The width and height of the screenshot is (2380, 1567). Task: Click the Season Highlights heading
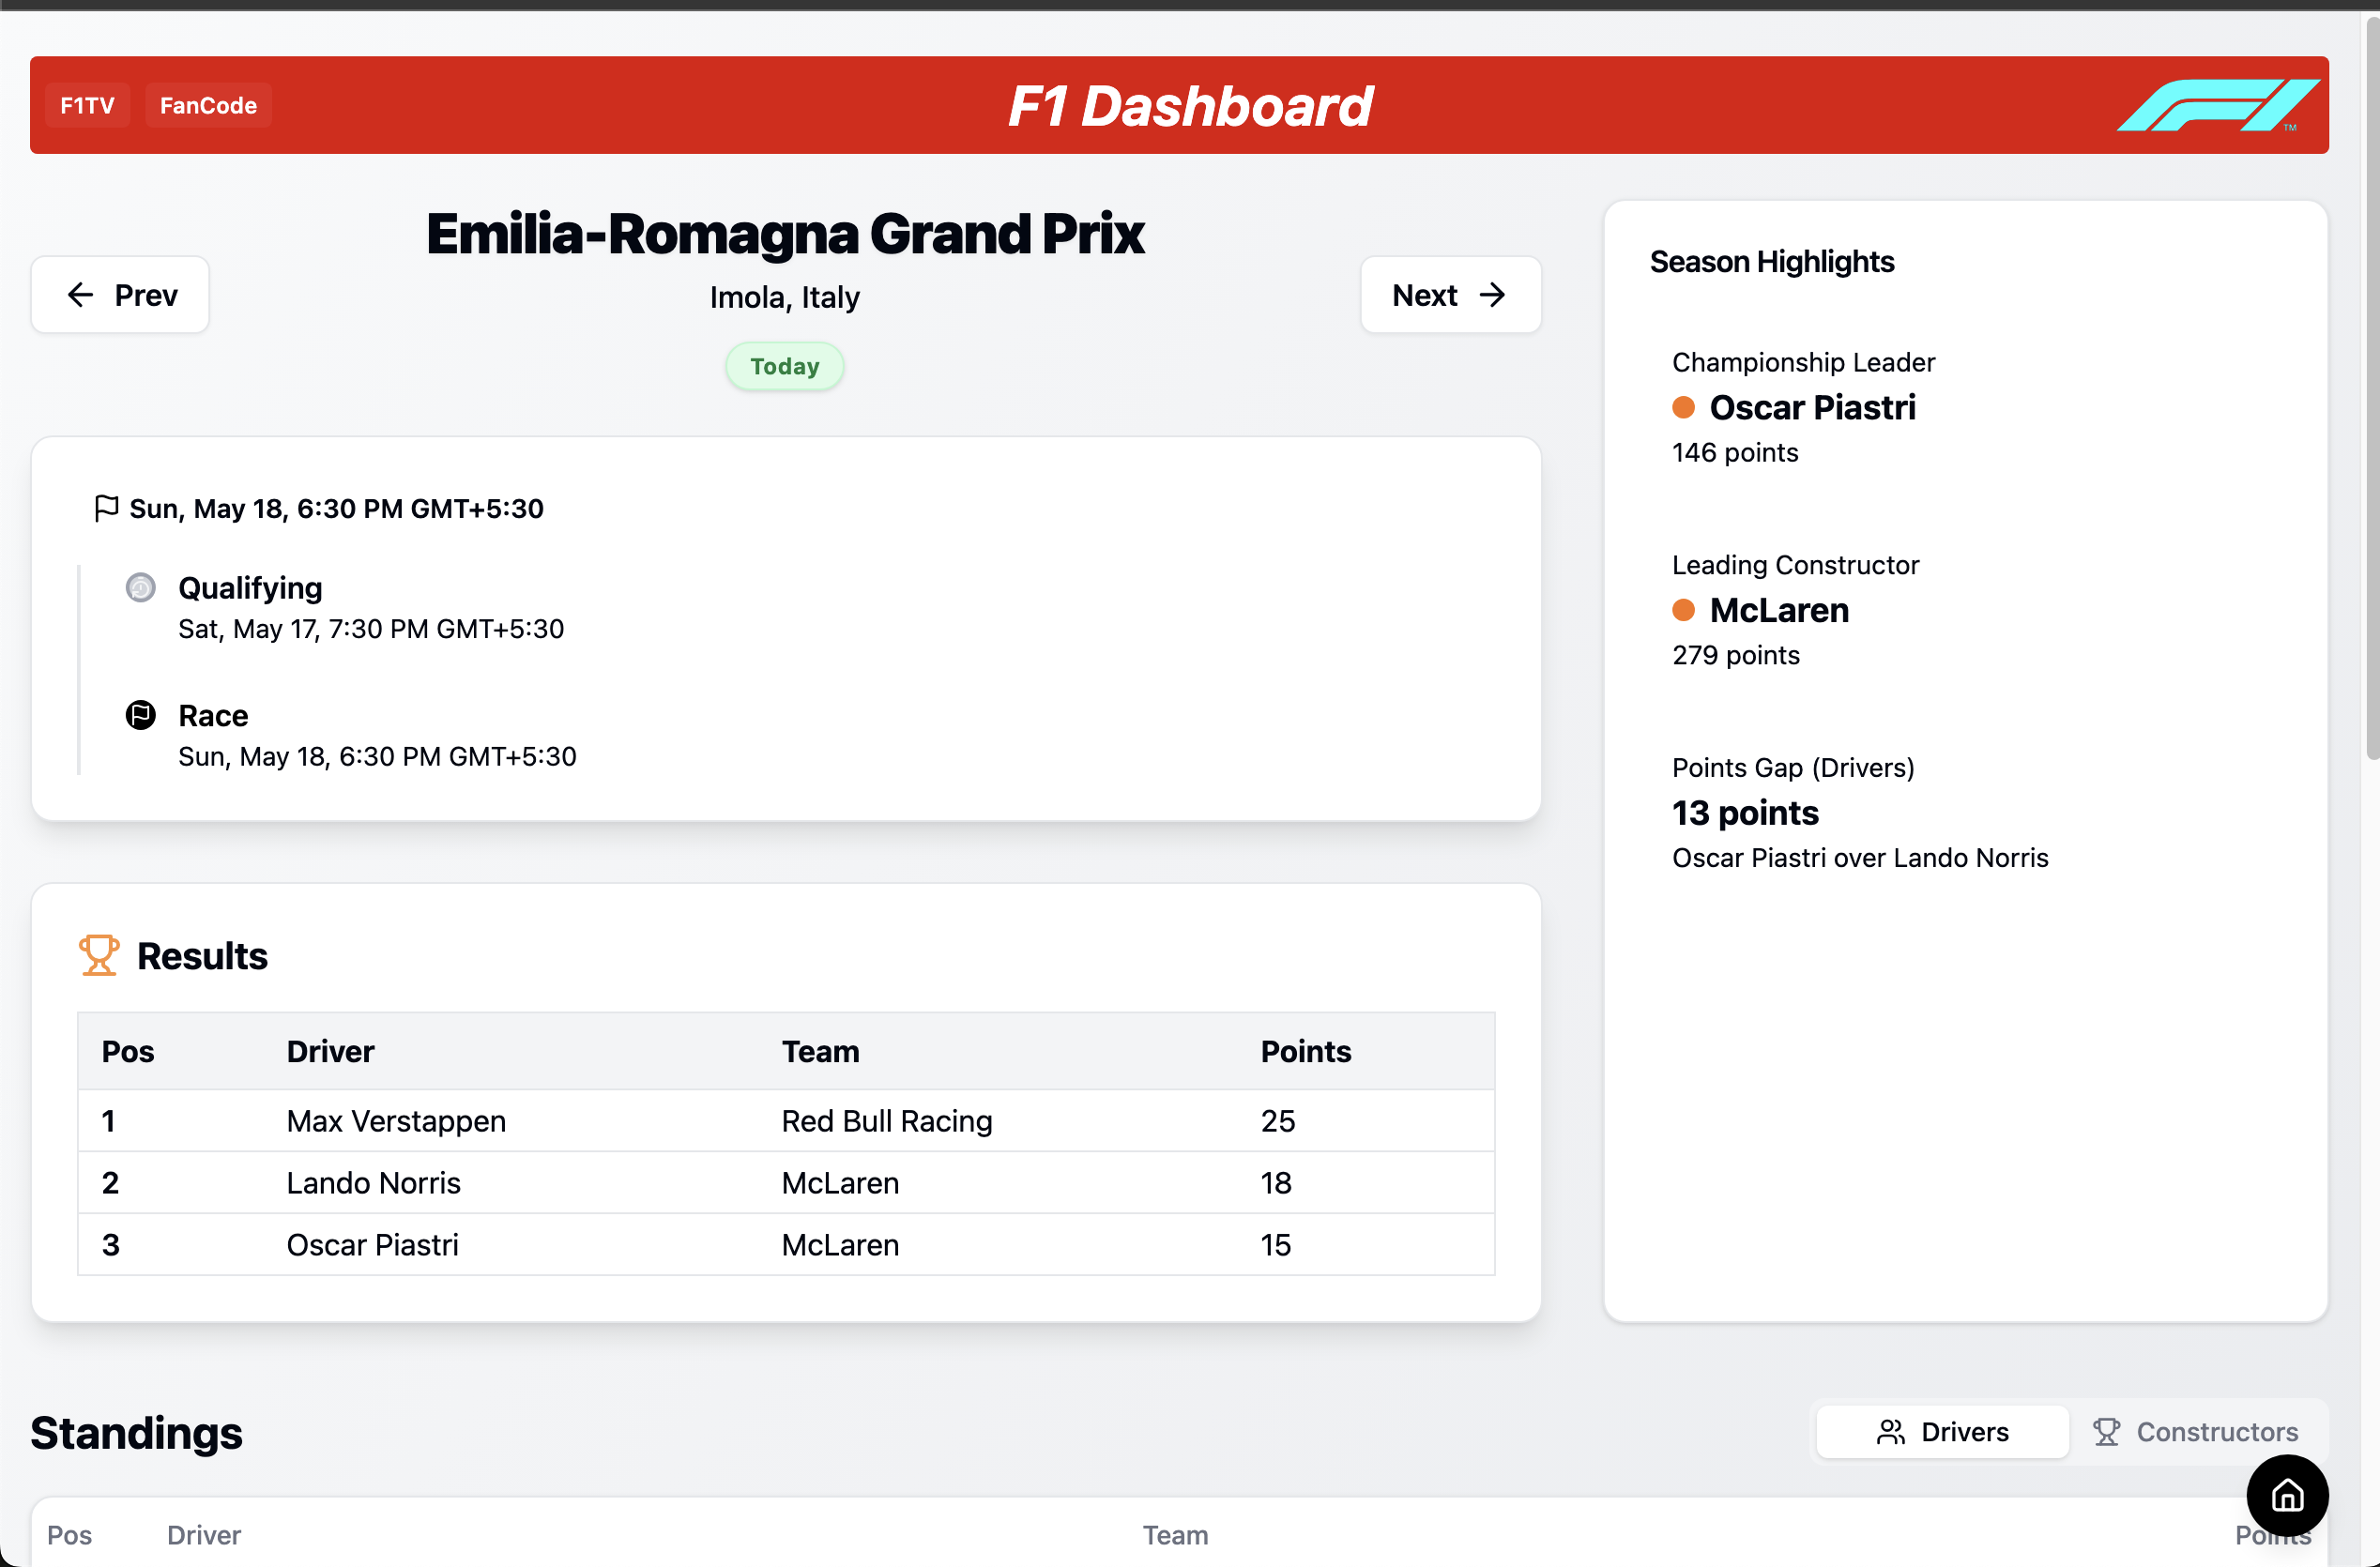click(x=1771, y=262)
